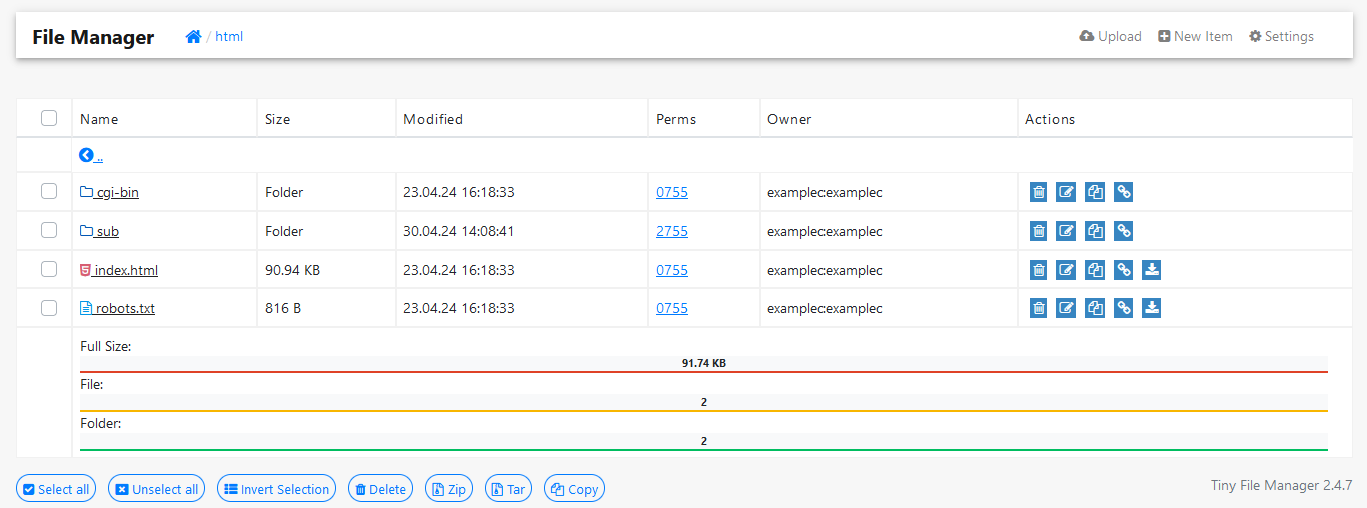Toggle the select-all checkbox in table header
This screenshot has width=1367, height=508.
coord(49,118)
